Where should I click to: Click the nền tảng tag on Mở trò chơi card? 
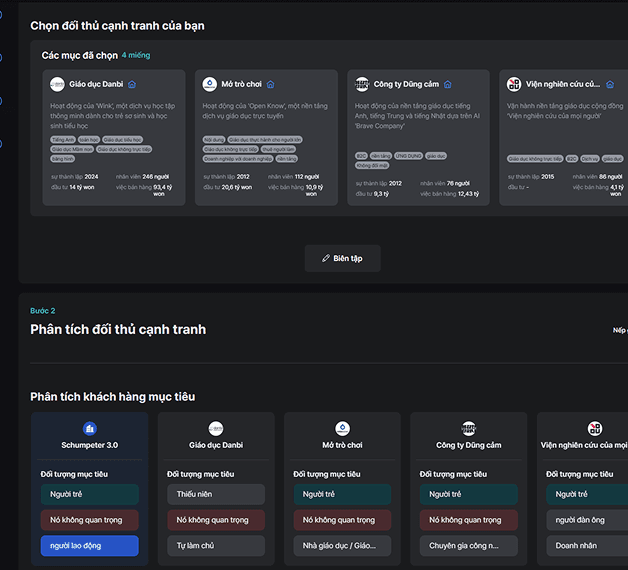[x=286, y=159]
